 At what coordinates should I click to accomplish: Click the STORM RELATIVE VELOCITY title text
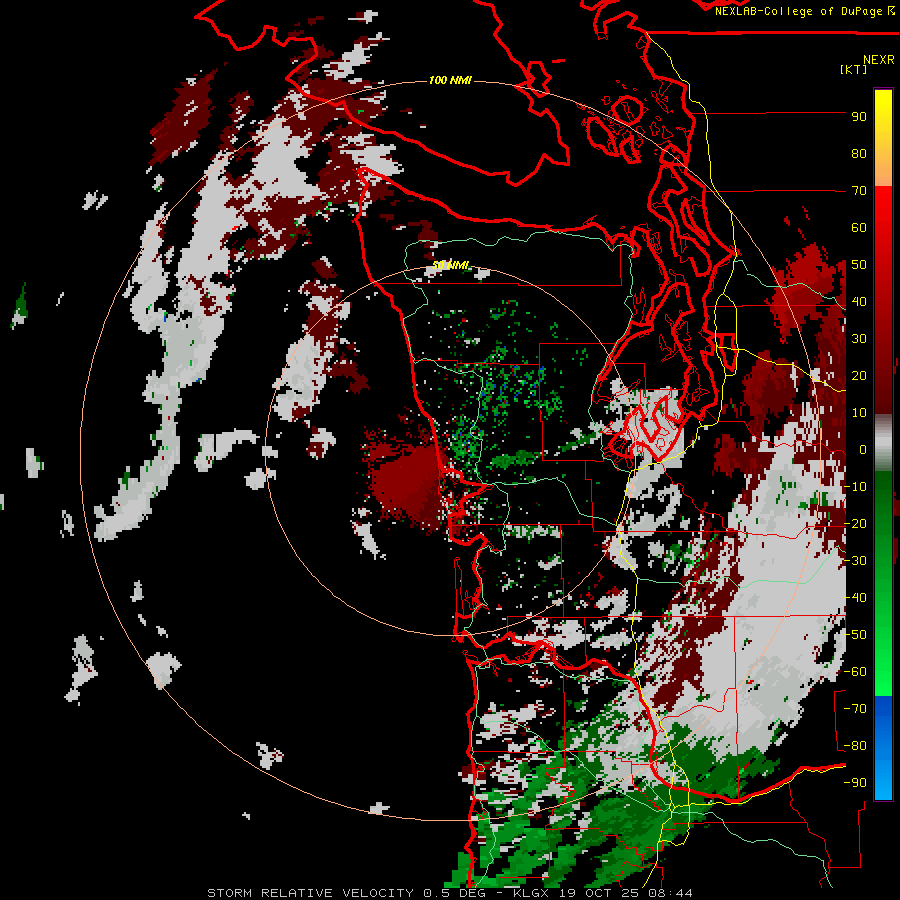310,893
